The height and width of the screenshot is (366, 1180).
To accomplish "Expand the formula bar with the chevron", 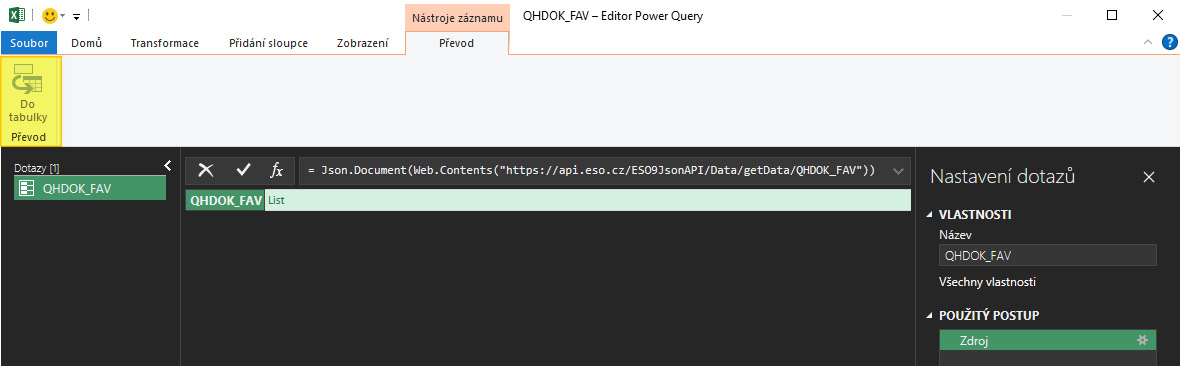I will pos(898,171).
